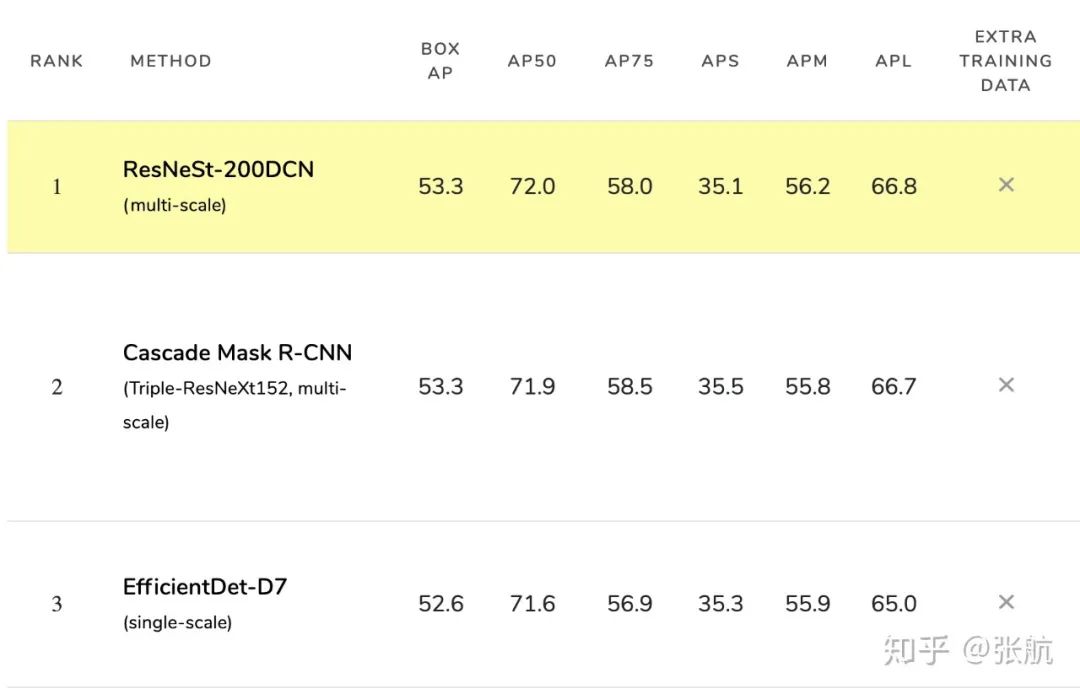Viewport: 1080px width, 694px height.
Task: Click the X icon in Cascade Mask R-CNN row
Action: pos(1006,385)
